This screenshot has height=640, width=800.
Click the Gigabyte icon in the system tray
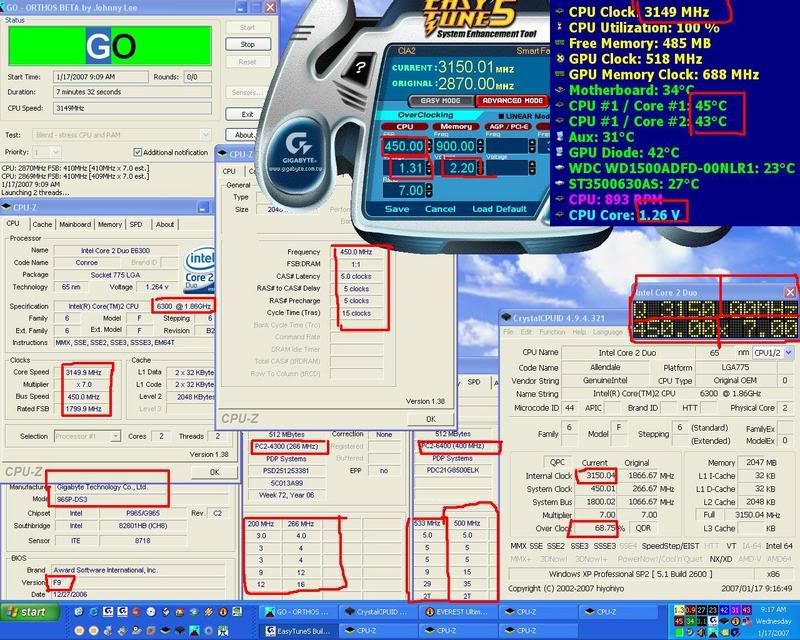click(x=712, y=621)
